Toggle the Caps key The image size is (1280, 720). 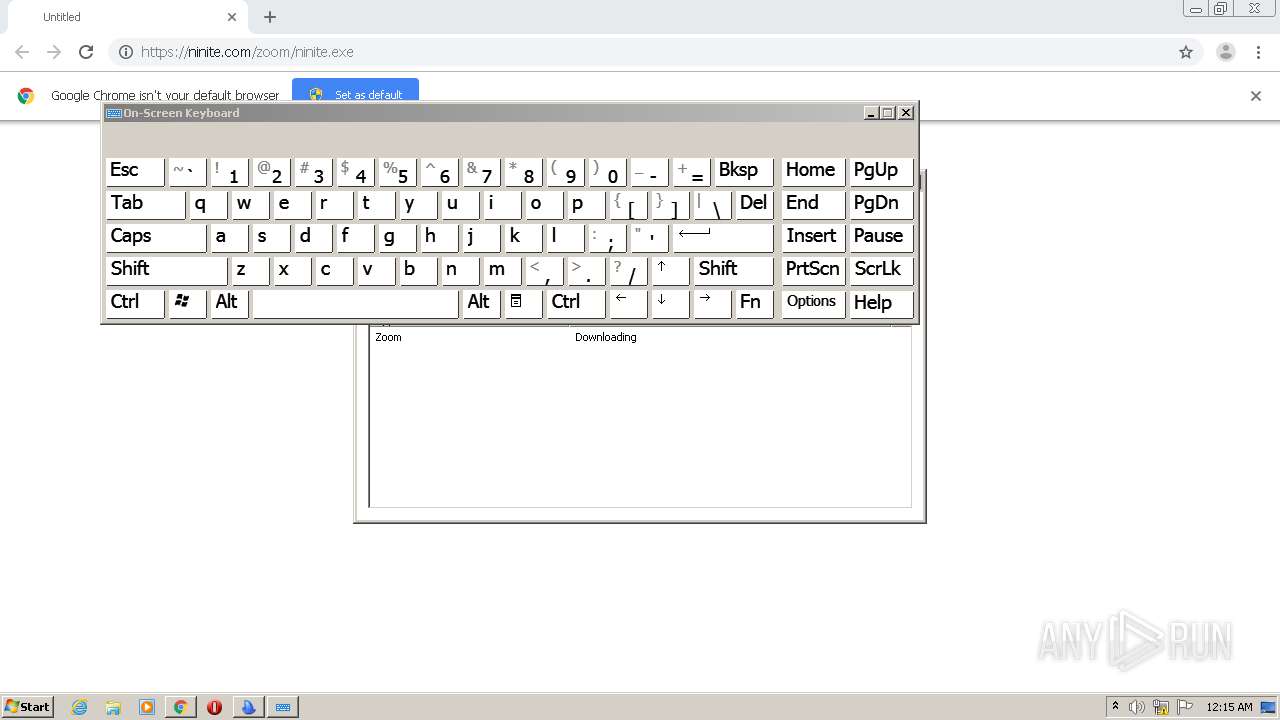click(155, 237)
